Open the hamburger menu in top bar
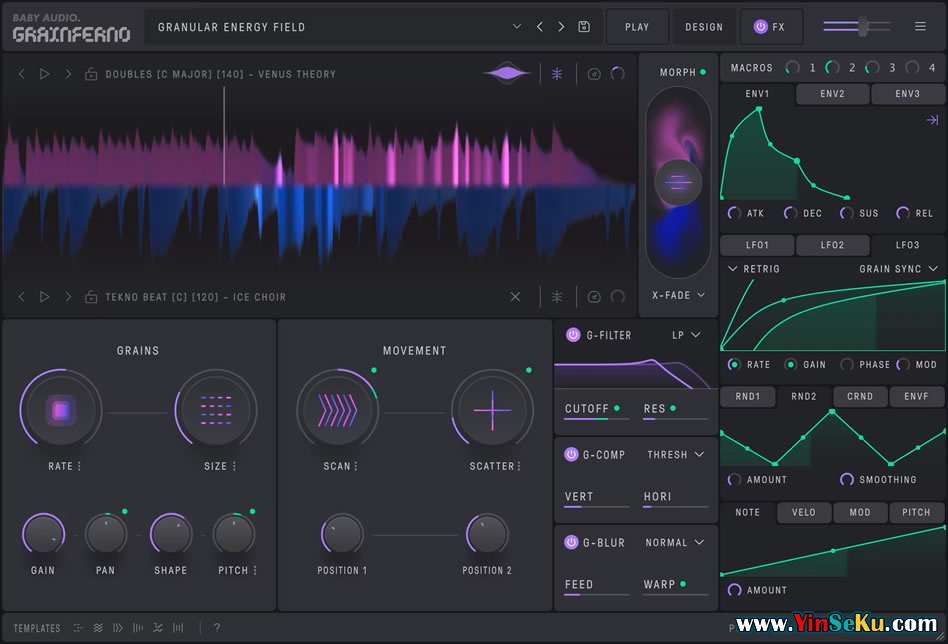The image size is (948, 644). coord(920,27)
